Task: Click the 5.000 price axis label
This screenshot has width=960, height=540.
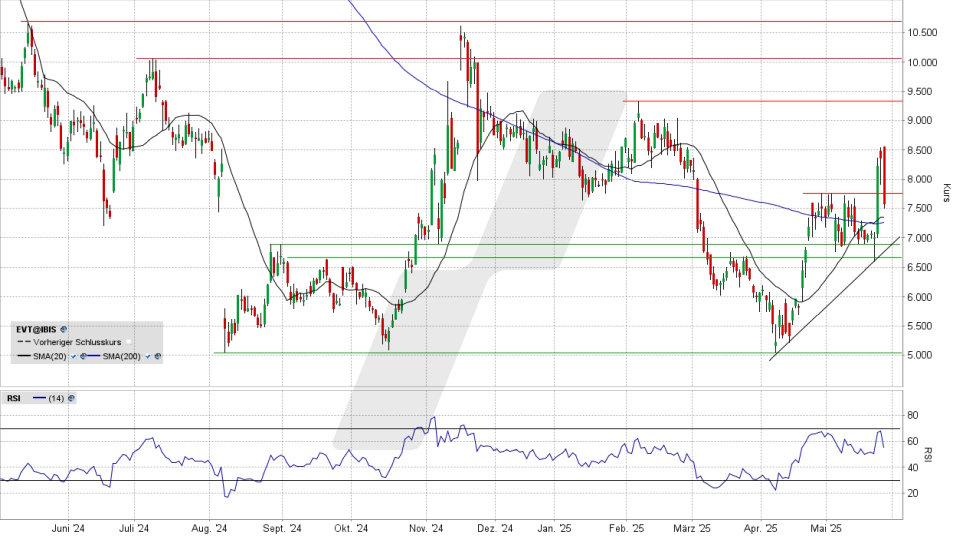Action: coord(922,355)
